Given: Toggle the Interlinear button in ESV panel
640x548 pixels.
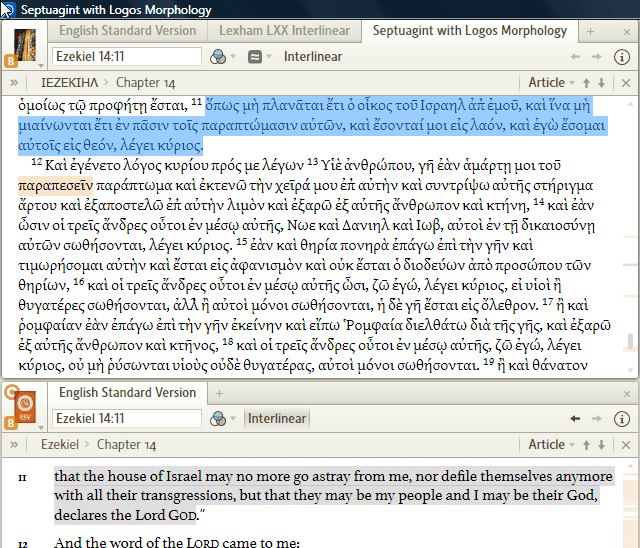Looking at the screenshot, I should point(277,419).
